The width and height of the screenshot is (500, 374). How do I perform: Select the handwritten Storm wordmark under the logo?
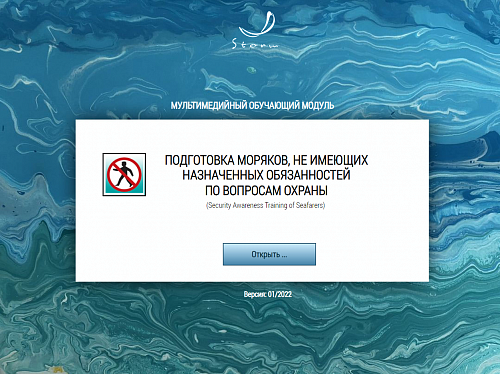point(255,44)
